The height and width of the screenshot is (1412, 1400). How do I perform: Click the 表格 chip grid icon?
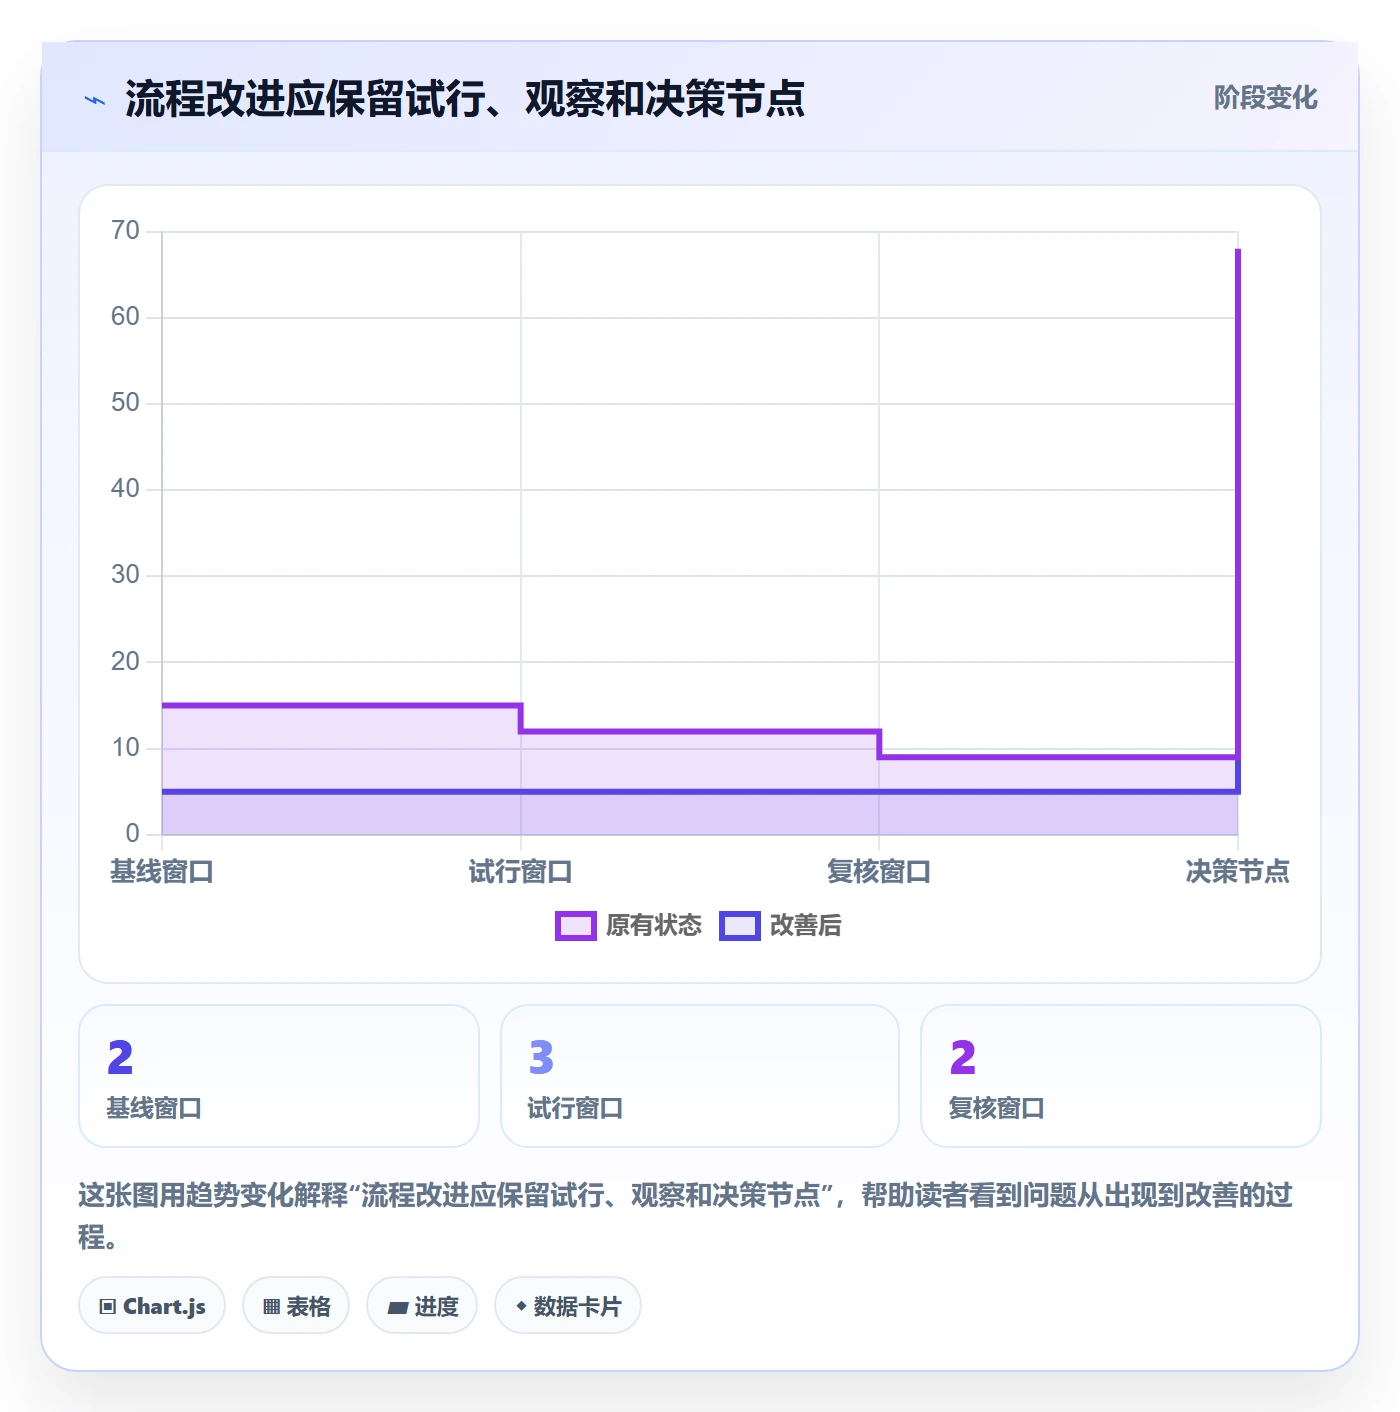click(271, 1306)
